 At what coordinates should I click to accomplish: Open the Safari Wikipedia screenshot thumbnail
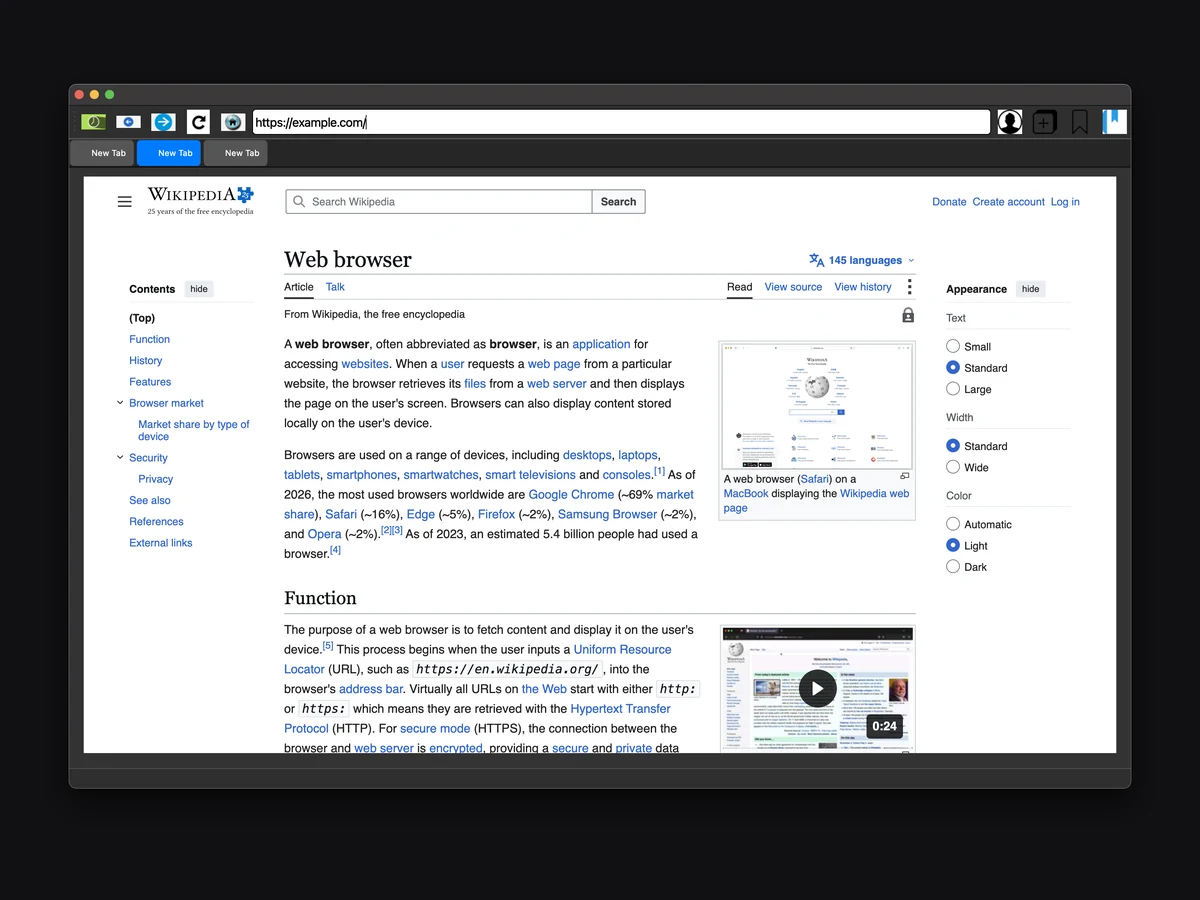coord(817,405)
